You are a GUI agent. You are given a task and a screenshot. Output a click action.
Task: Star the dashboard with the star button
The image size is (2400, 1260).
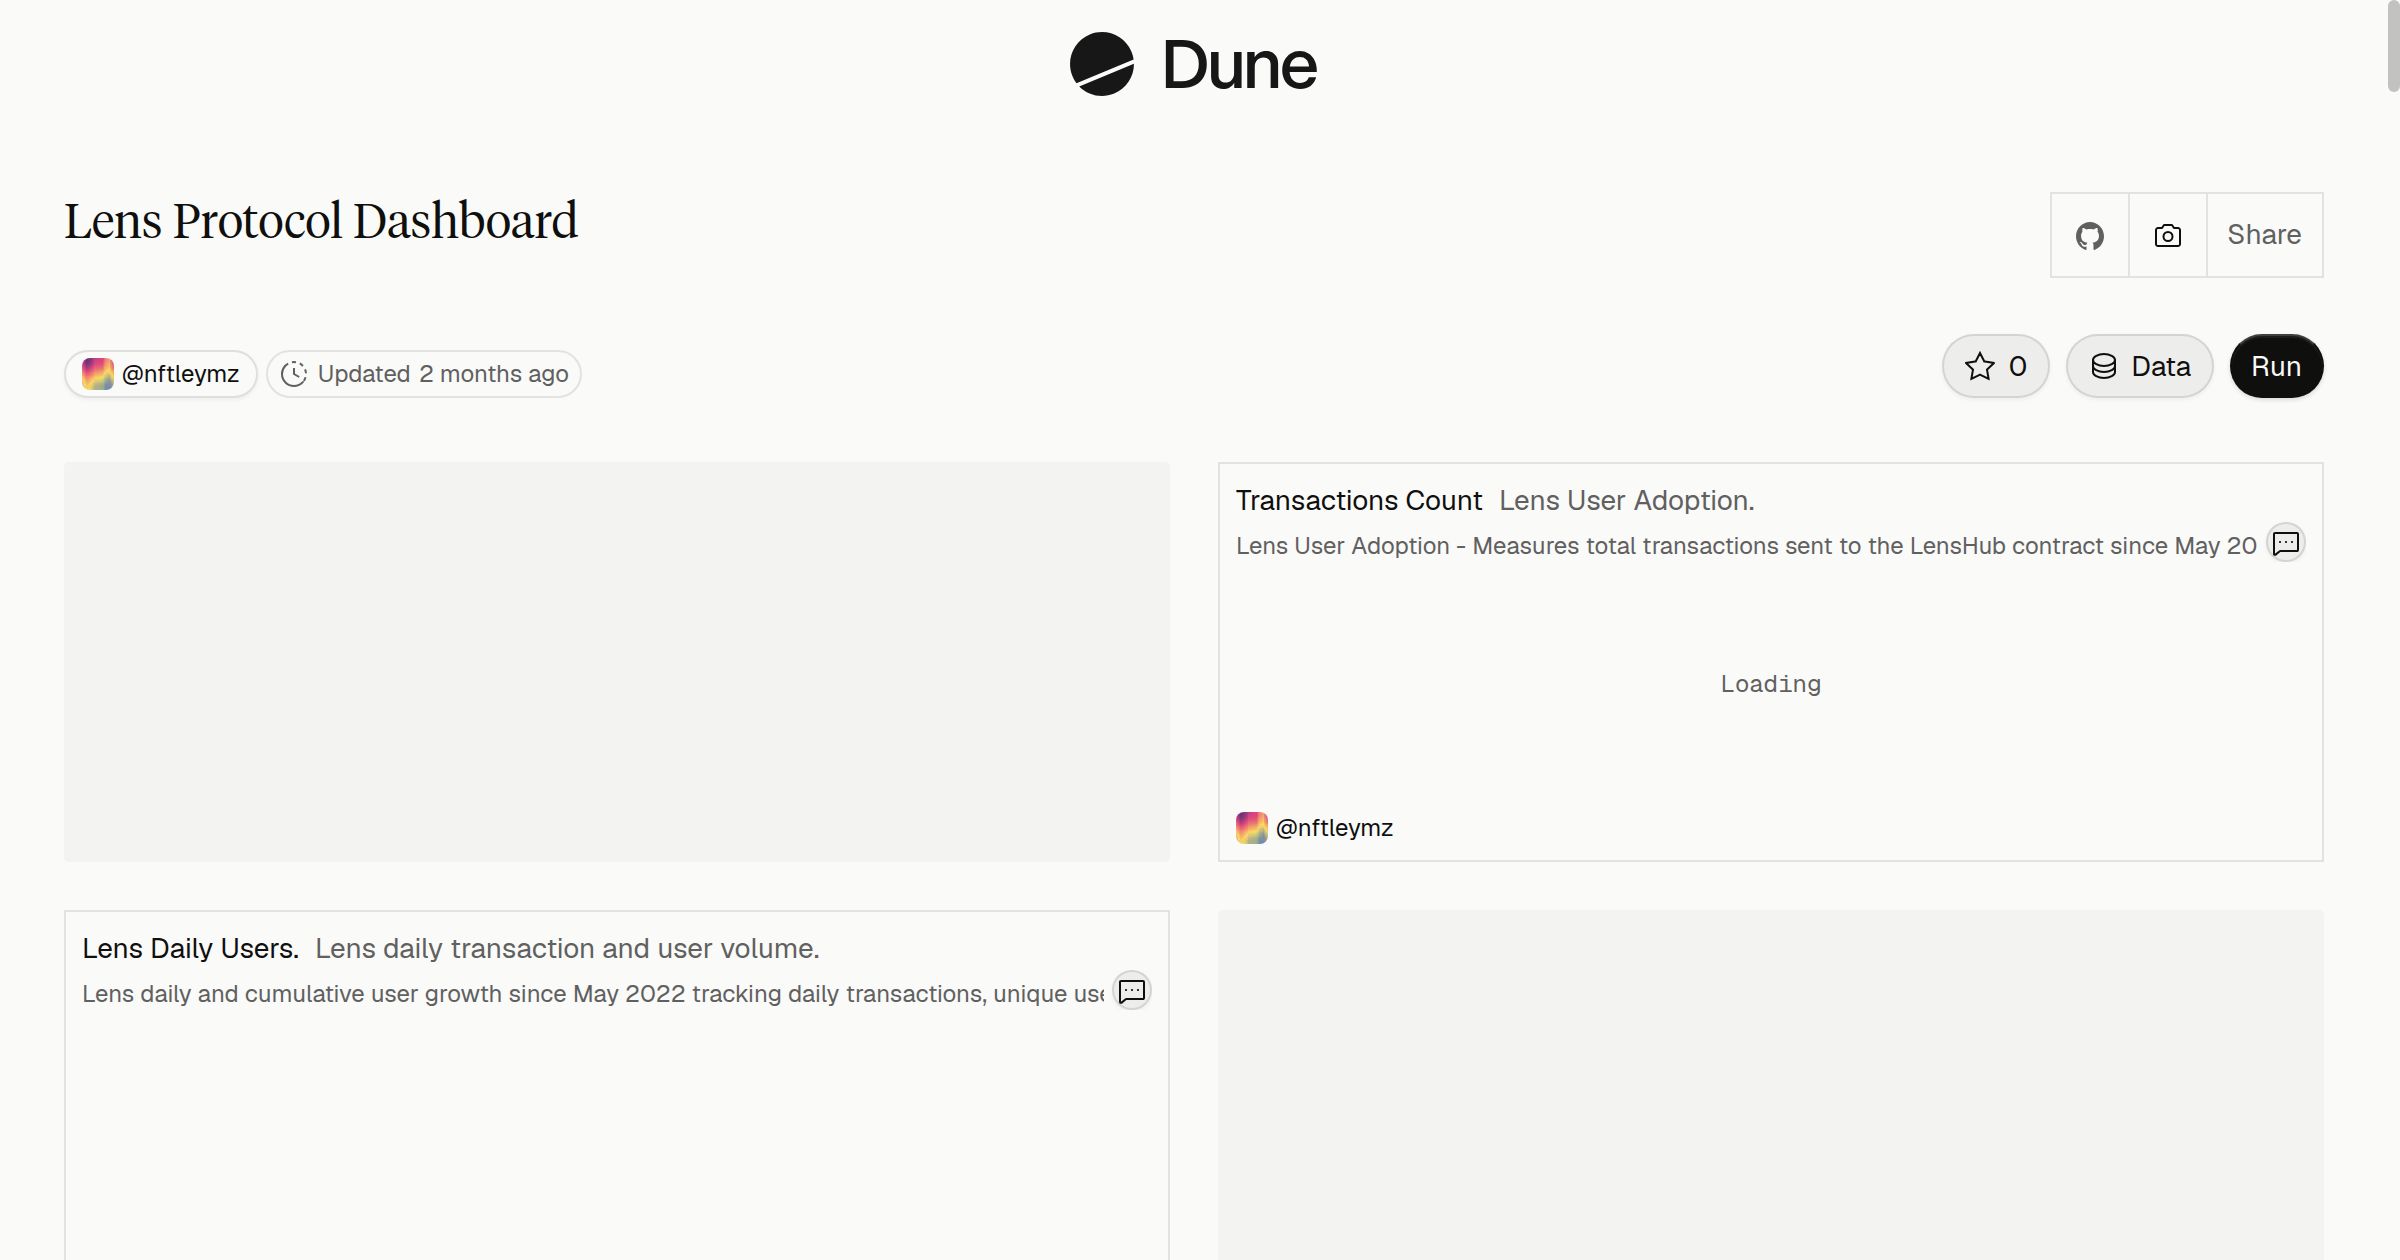click(1995, 366)
